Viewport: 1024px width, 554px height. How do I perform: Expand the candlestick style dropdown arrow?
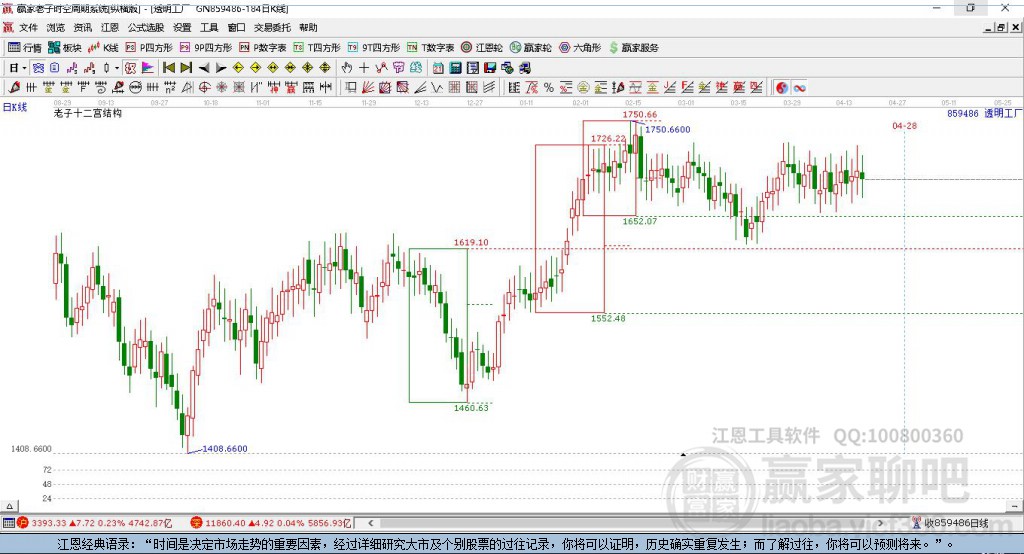click(x=117, y=68)
